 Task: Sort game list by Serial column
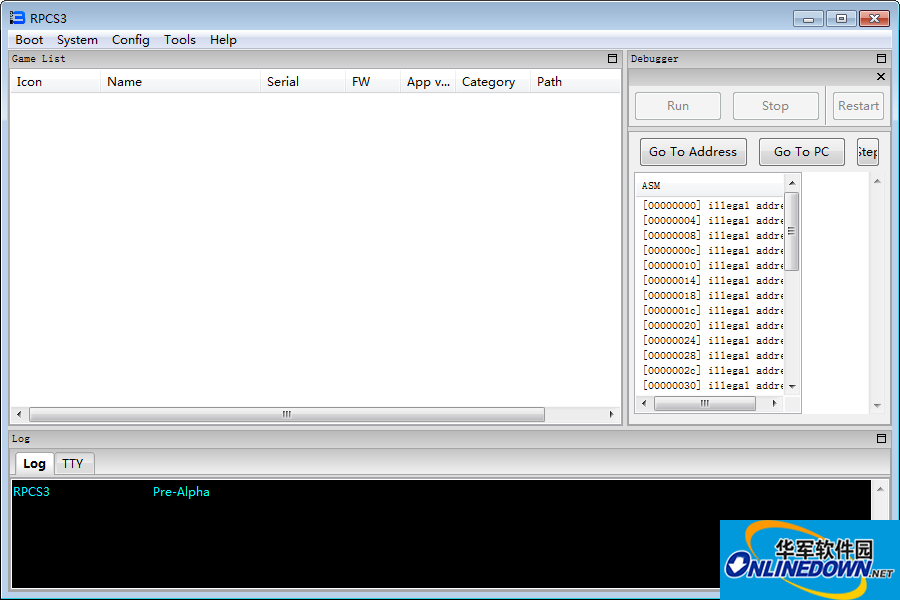pyautogui.click(x=302, y=82)
